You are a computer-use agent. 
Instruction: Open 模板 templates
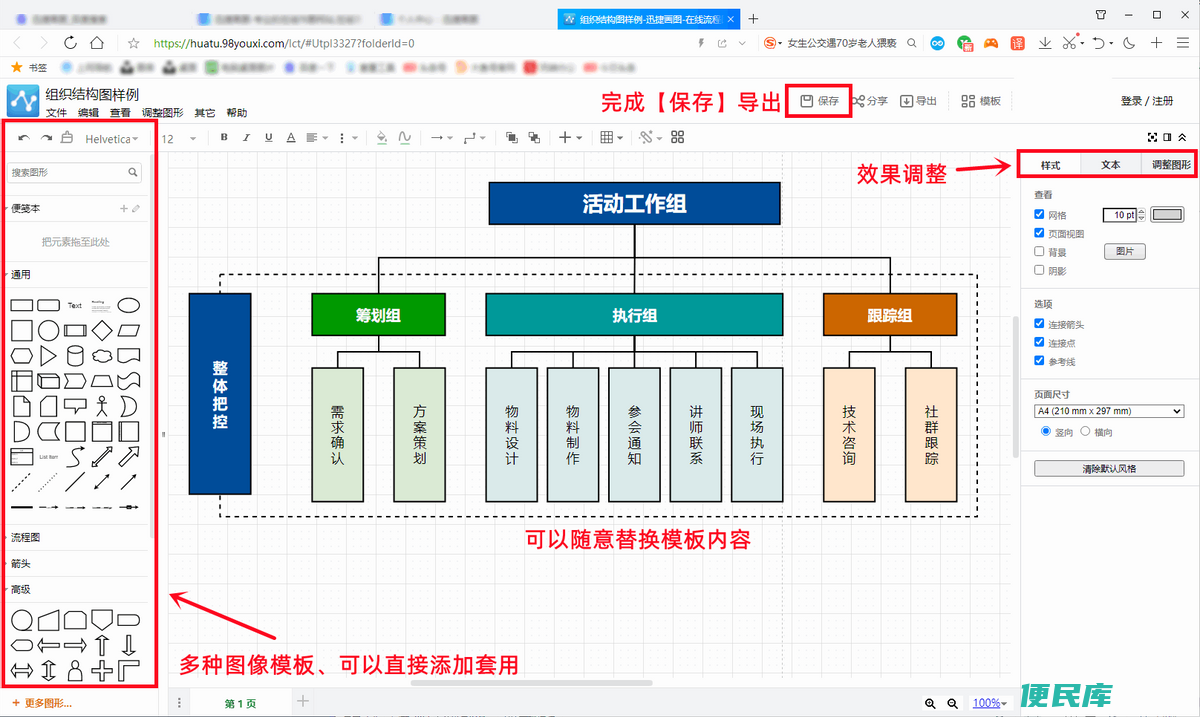(x=981, y=101)
